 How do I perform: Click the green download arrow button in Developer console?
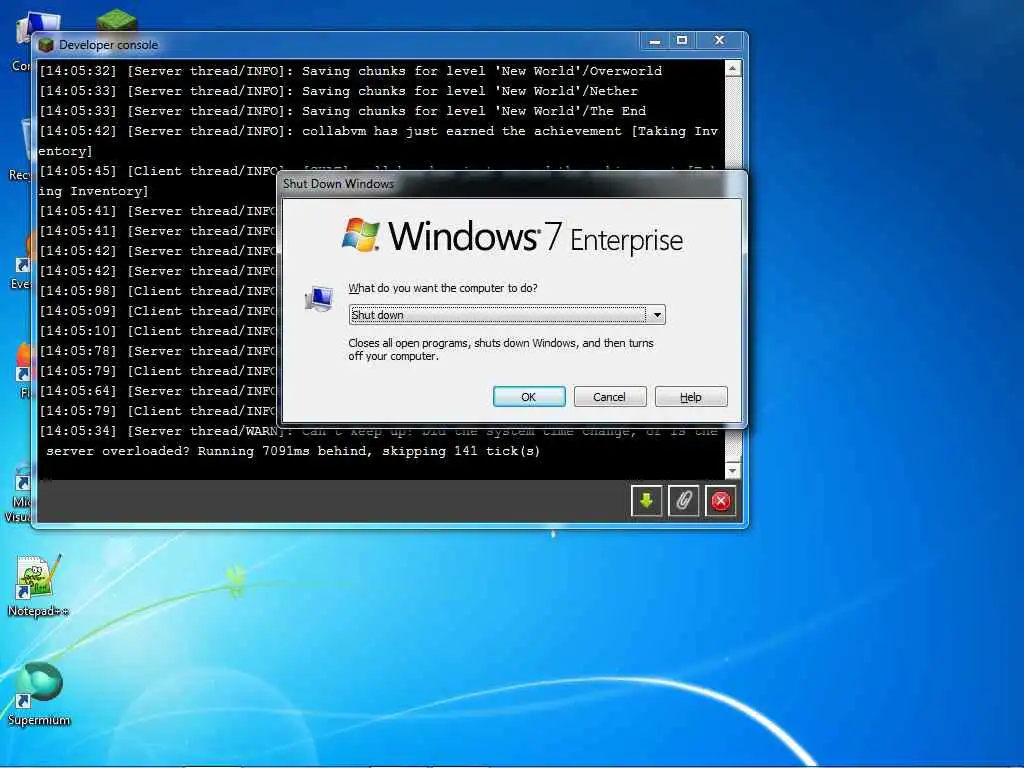[647, 501]
